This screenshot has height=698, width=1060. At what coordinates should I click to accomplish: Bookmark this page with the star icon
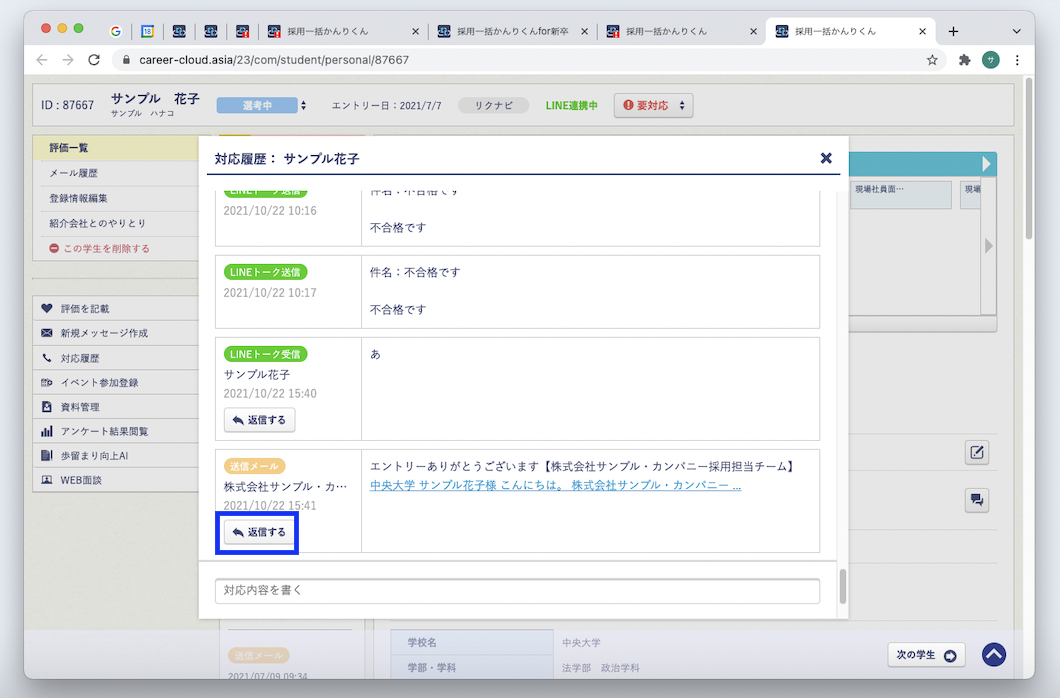(x=932, y=60)
